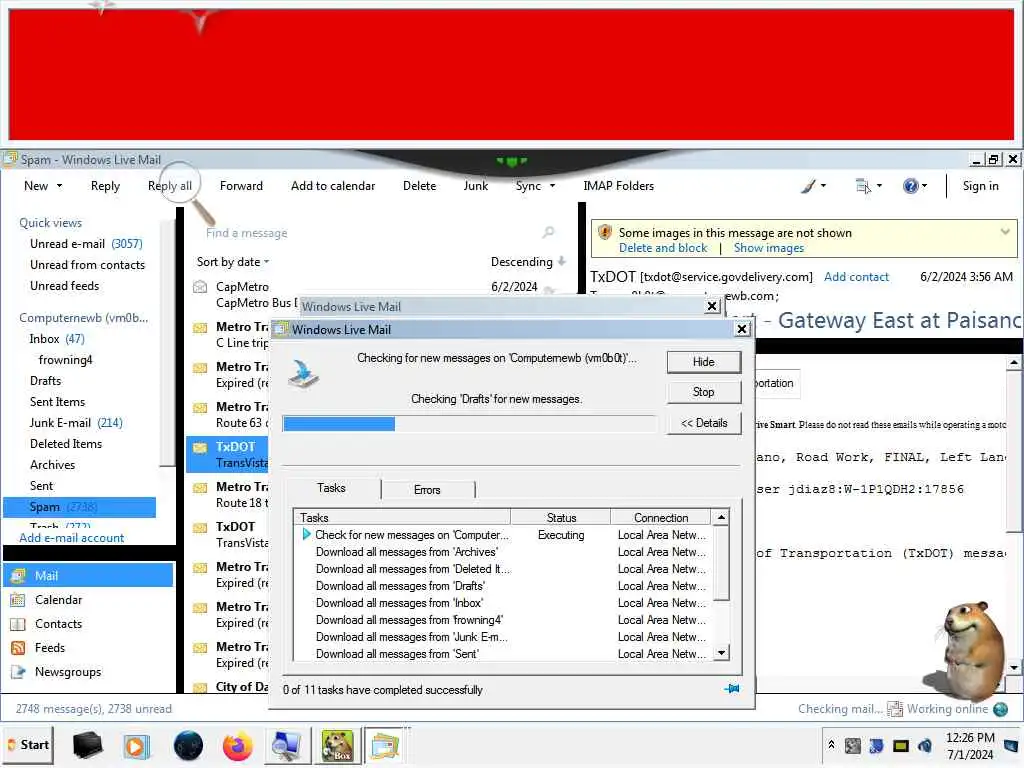The width and height of the screenshot is (1024, 768).
Task: Click the Windows Live Mail taskbar icon
Action: pyautogui.click(x=385, y=746)
